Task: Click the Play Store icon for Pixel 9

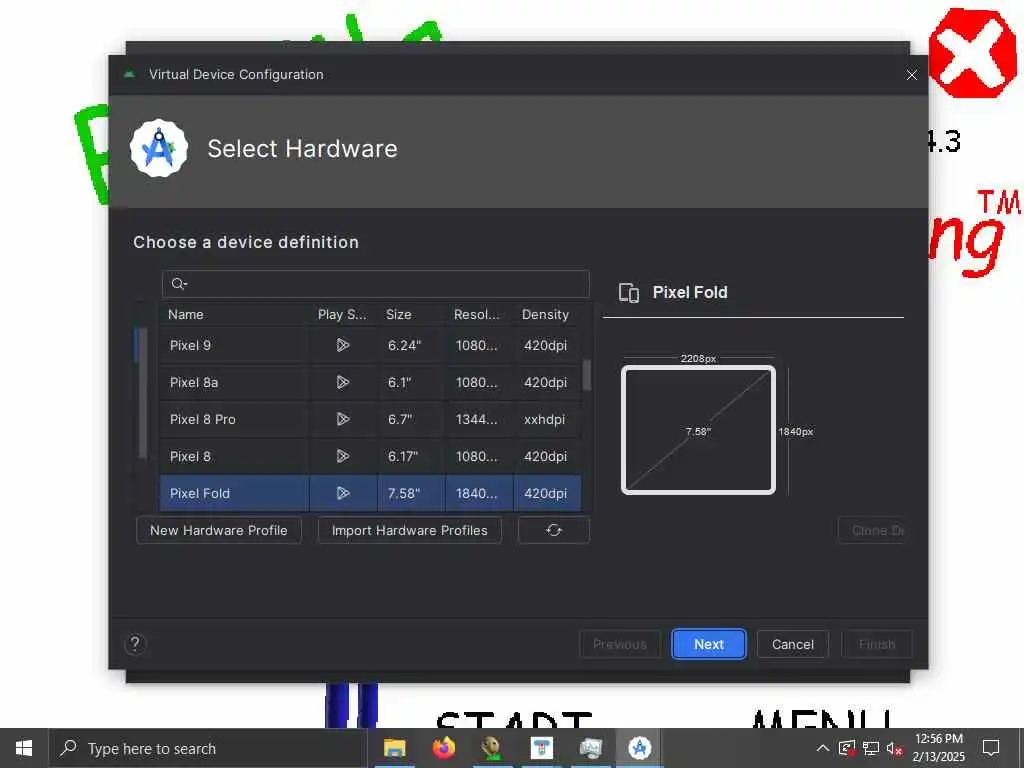Action: pyautogui.click(x=342, y=345)
